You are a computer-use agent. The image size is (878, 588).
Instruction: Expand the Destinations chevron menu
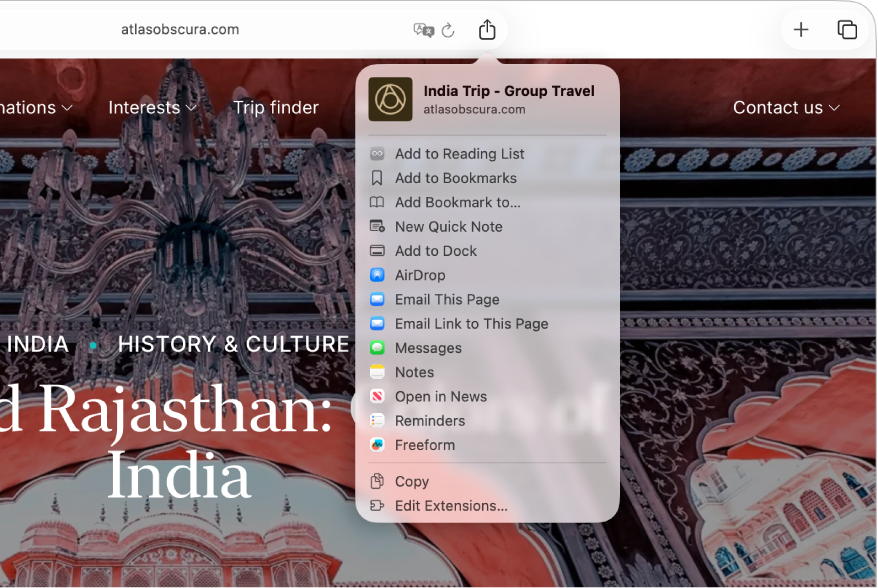66,107
